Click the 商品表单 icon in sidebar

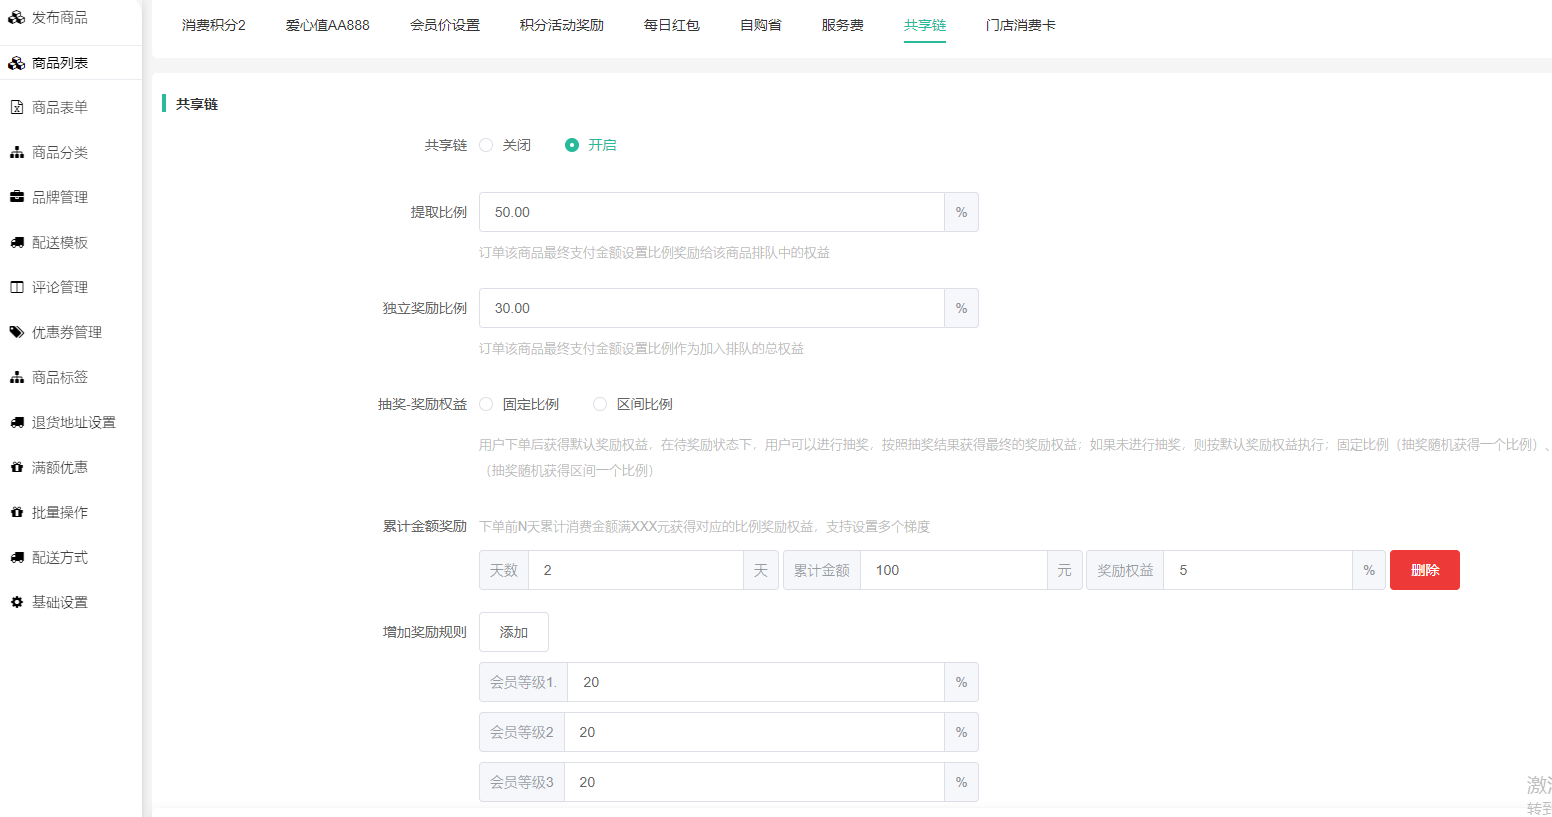(16, 107)
